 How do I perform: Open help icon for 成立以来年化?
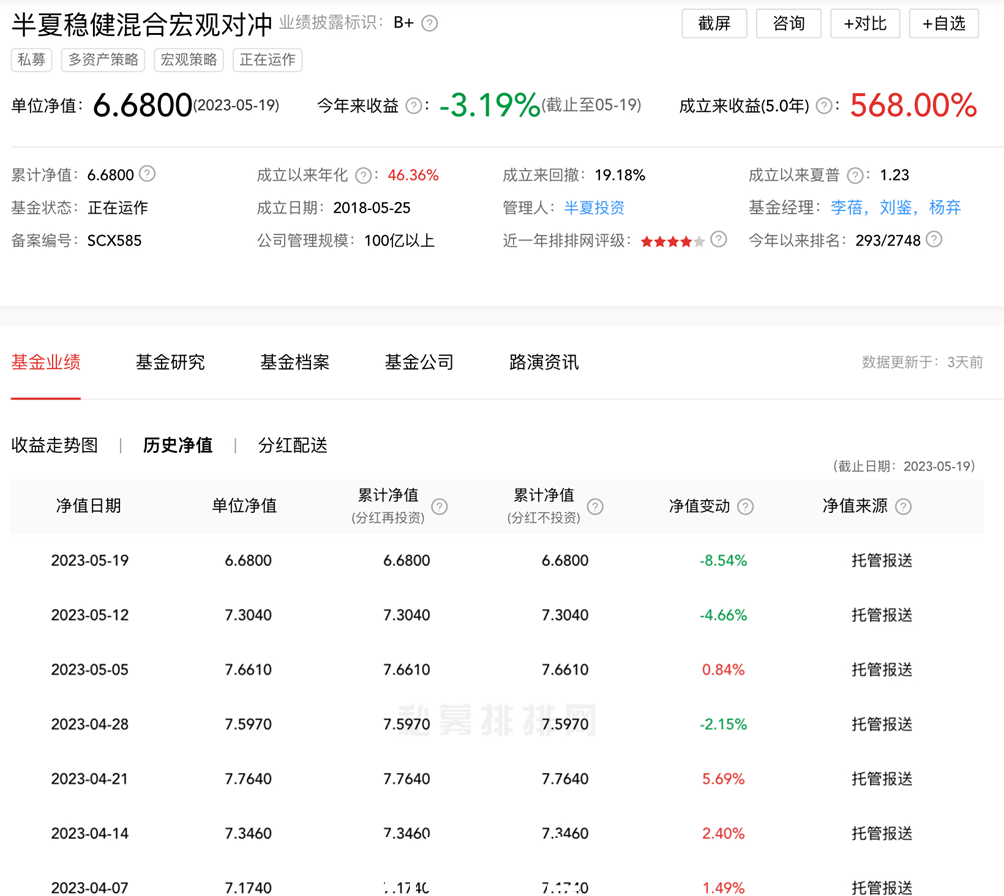tap(363, 175)
